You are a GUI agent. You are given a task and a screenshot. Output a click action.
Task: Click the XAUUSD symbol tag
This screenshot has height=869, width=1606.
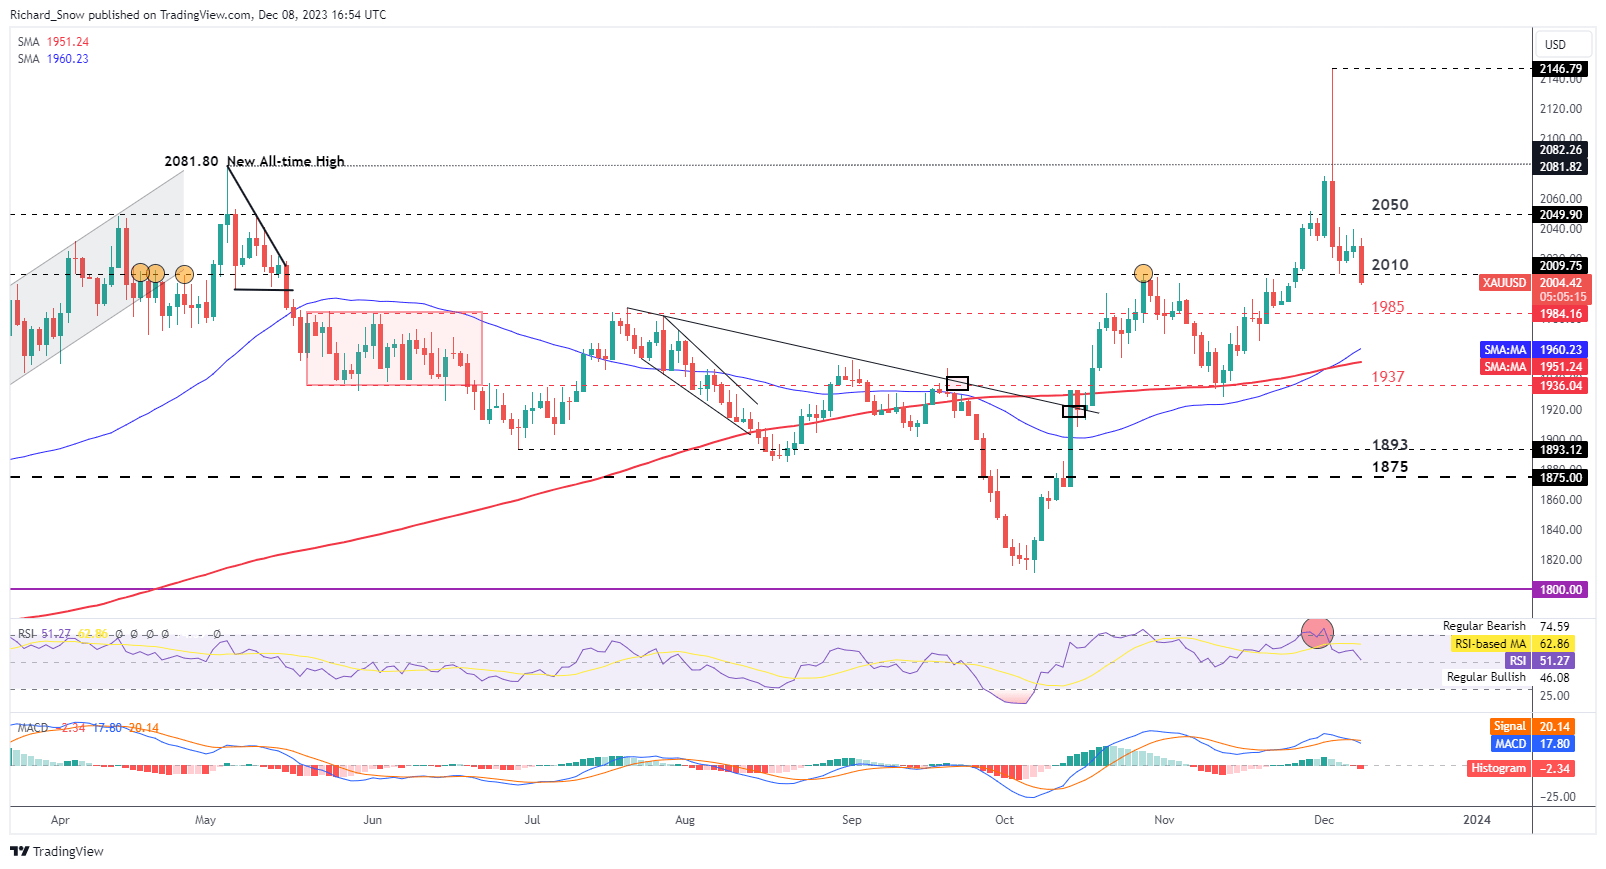(1505, 283)
